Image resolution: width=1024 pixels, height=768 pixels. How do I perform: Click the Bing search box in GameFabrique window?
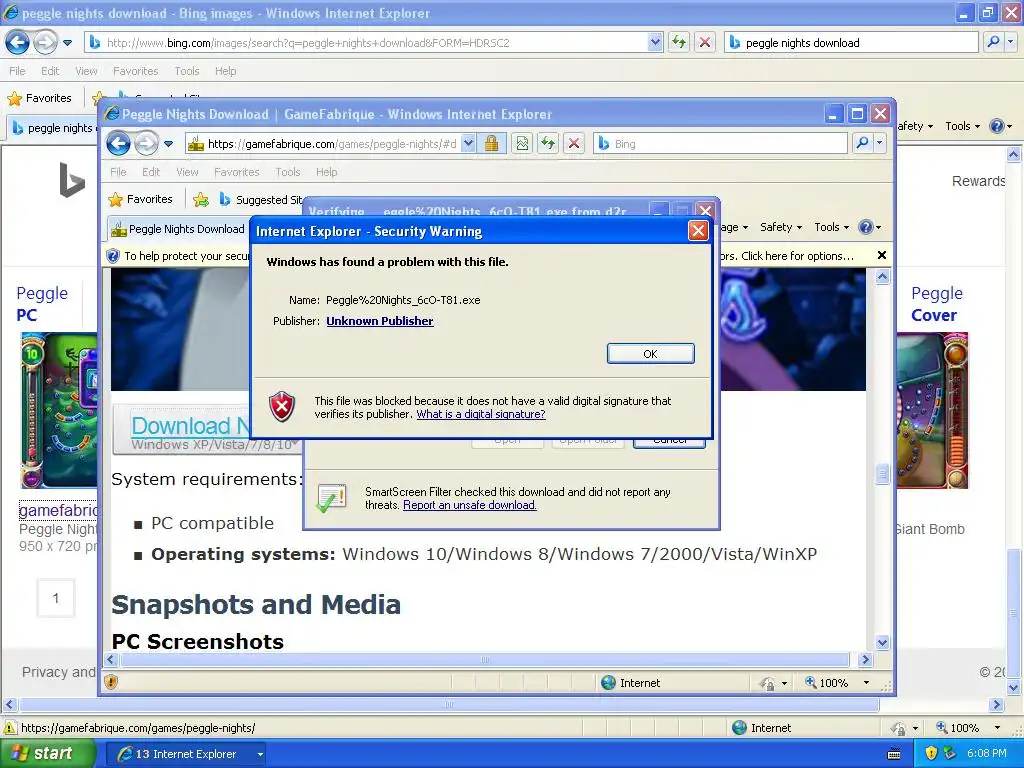721,144
